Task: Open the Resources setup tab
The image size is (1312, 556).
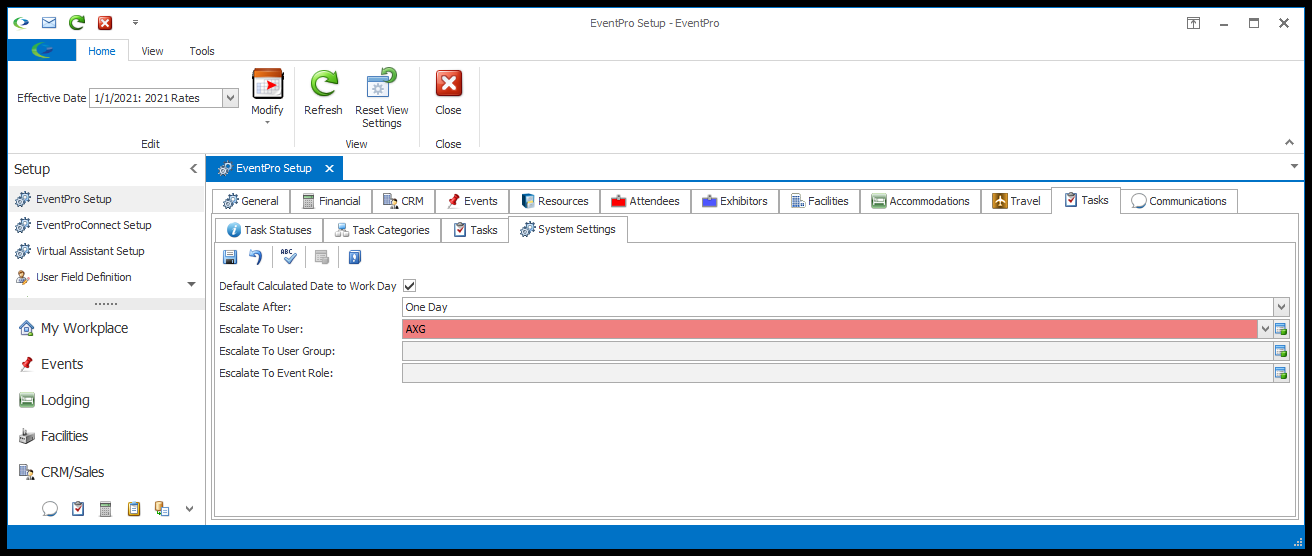Action: (x=555, y=201)
